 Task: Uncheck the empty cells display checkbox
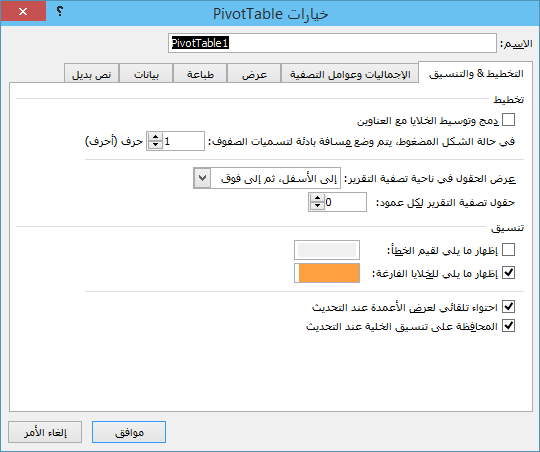pos(508,273)
